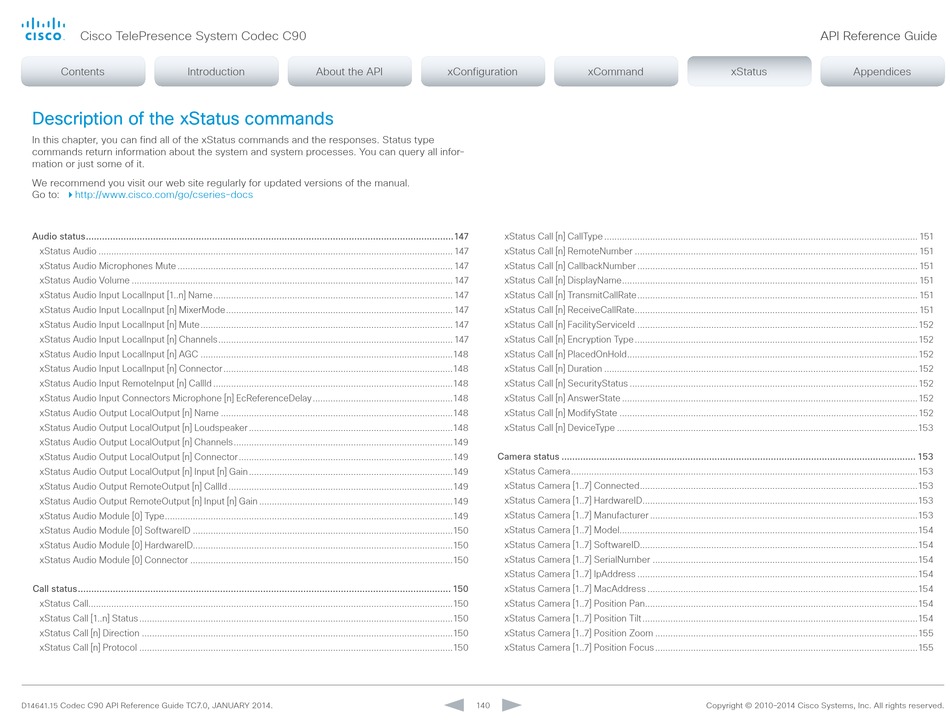
Task: Select the xCommand tab
Action: click(x=616, y=71)
